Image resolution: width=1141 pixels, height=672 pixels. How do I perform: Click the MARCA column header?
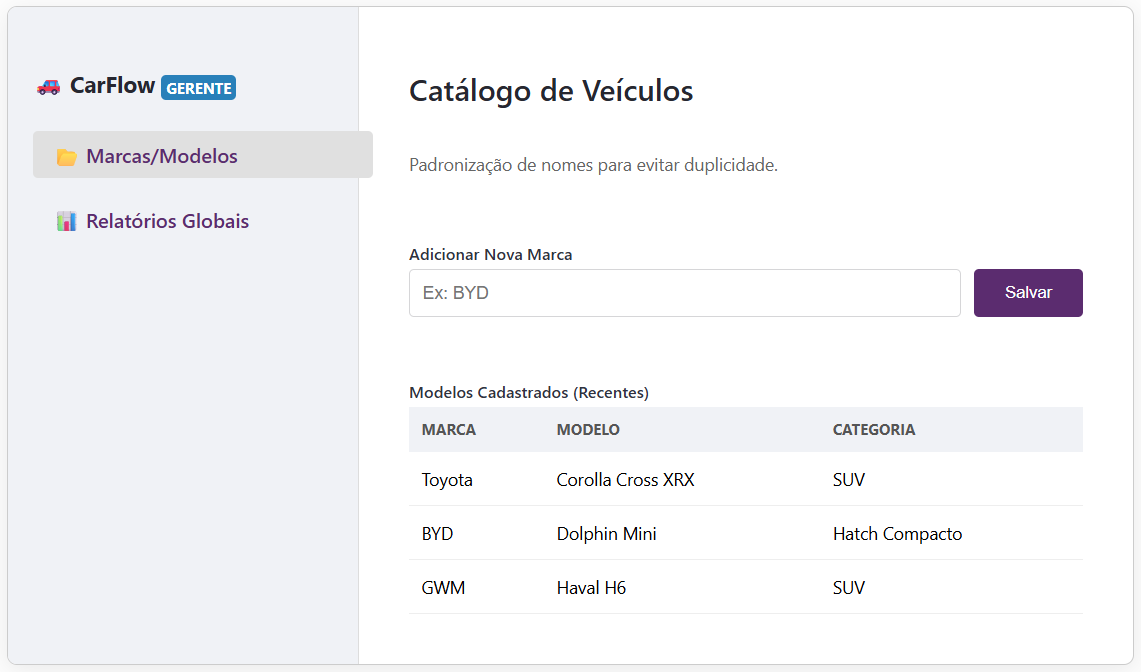pos(449,430)
